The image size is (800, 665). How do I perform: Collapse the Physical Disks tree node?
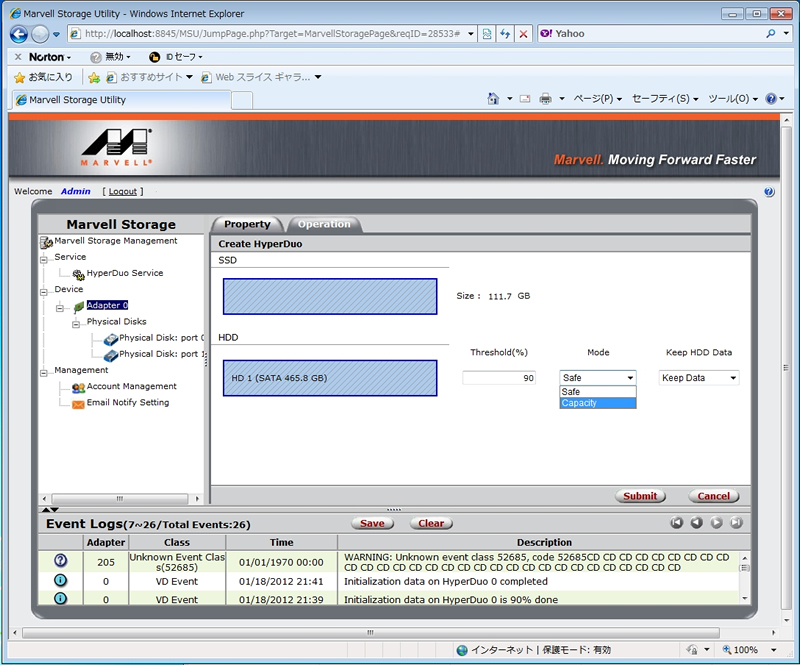point(76,323)
